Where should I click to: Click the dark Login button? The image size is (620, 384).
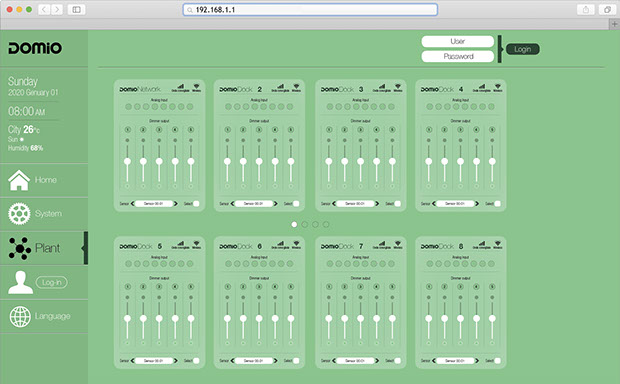tap(523, 49)
